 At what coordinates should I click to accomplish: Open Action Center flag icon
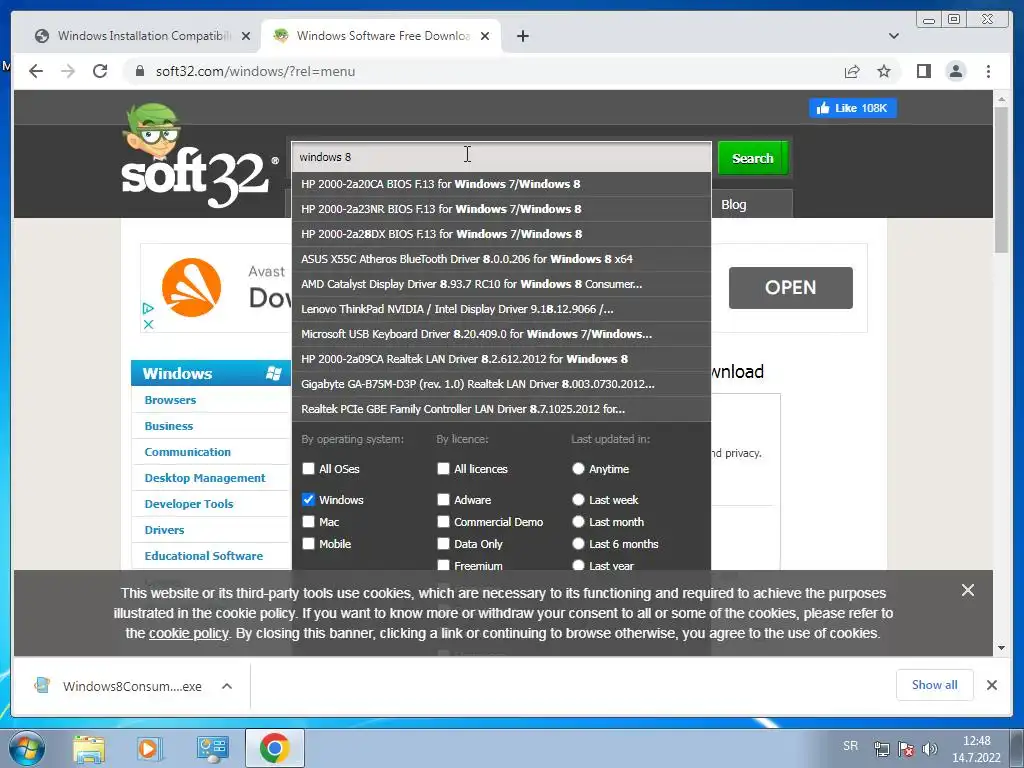coord(906,749)
